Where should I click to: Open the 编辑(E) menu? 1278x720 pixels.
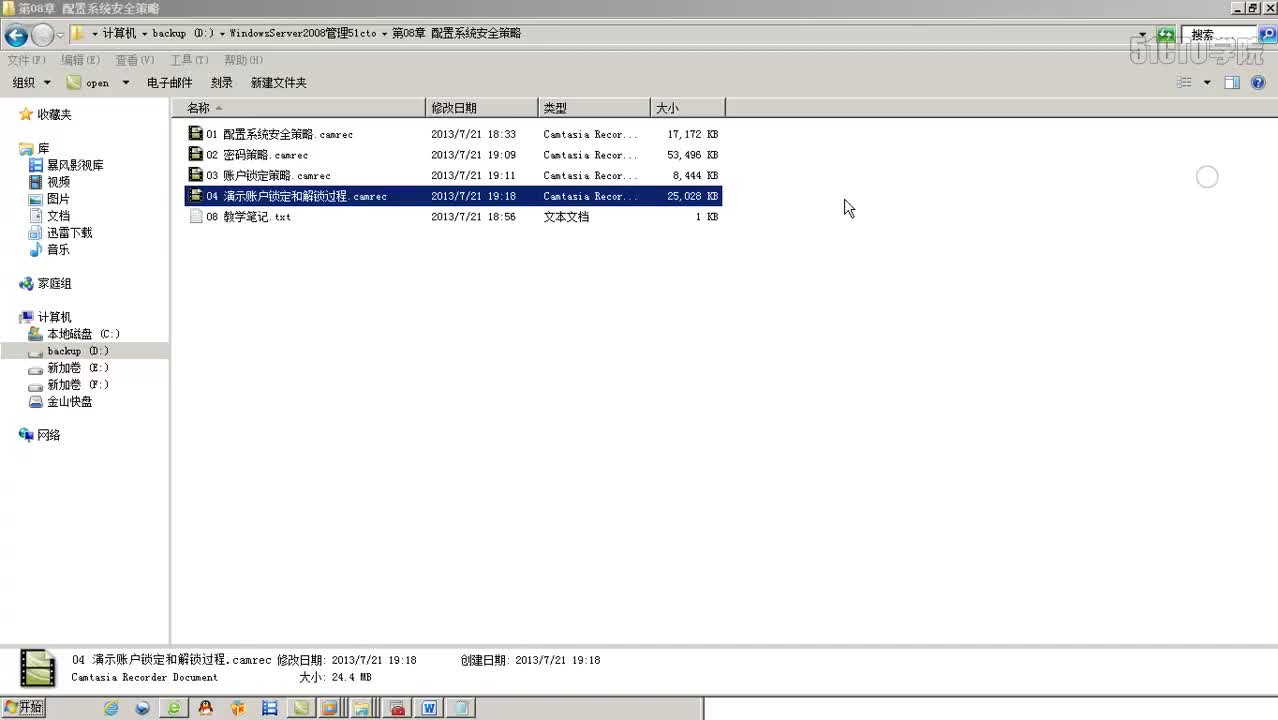point(81,60)
